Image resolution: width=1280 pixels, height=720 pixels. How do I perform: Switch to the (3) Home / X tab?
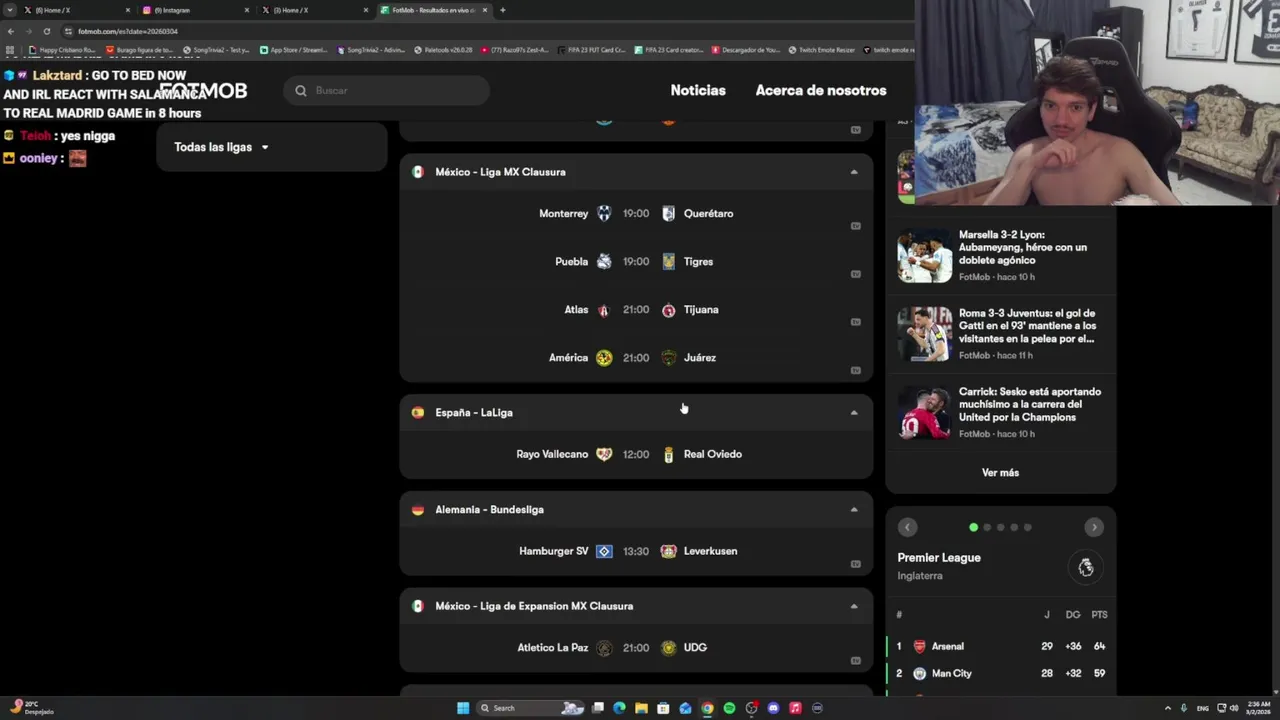pyautogui.click(x=314, y=10)
